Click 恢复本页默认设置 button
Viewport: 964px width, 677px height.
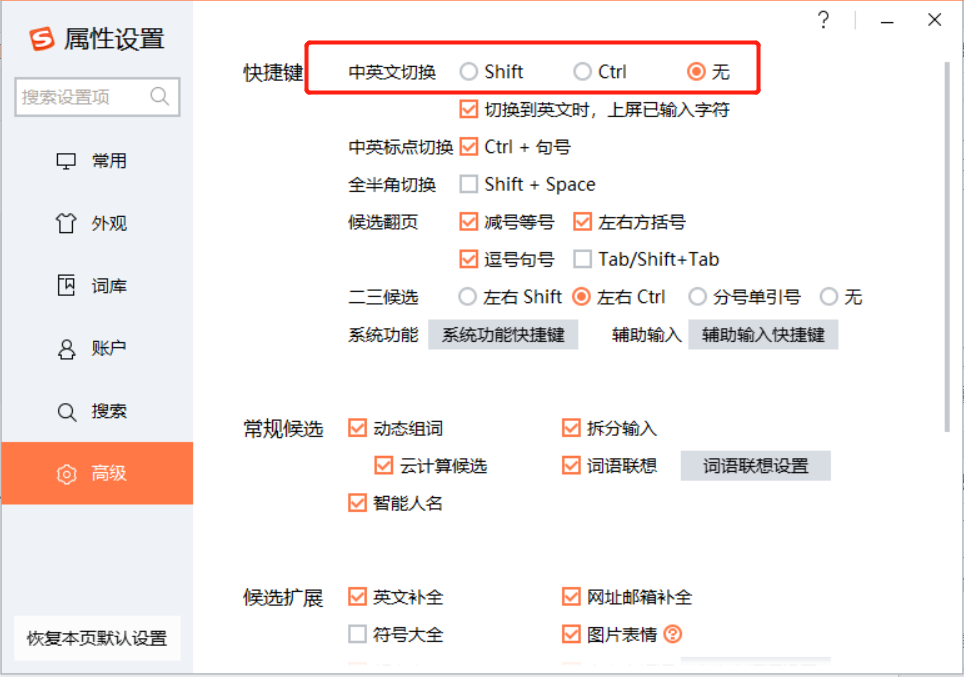tap(97, 638)
